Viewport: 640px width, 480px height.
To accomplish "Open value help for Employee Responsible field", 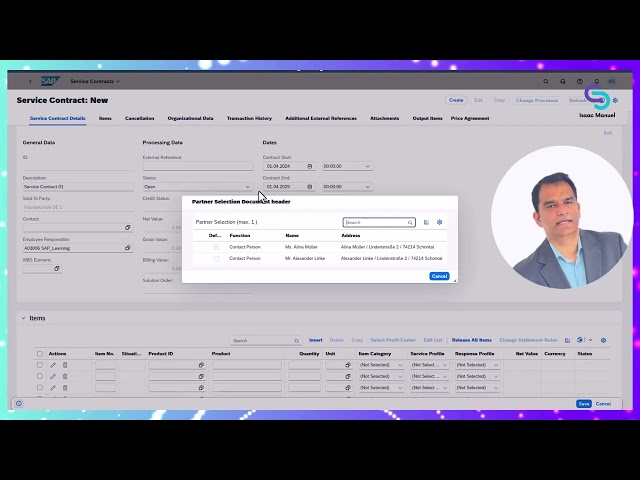I will (127, 248).
